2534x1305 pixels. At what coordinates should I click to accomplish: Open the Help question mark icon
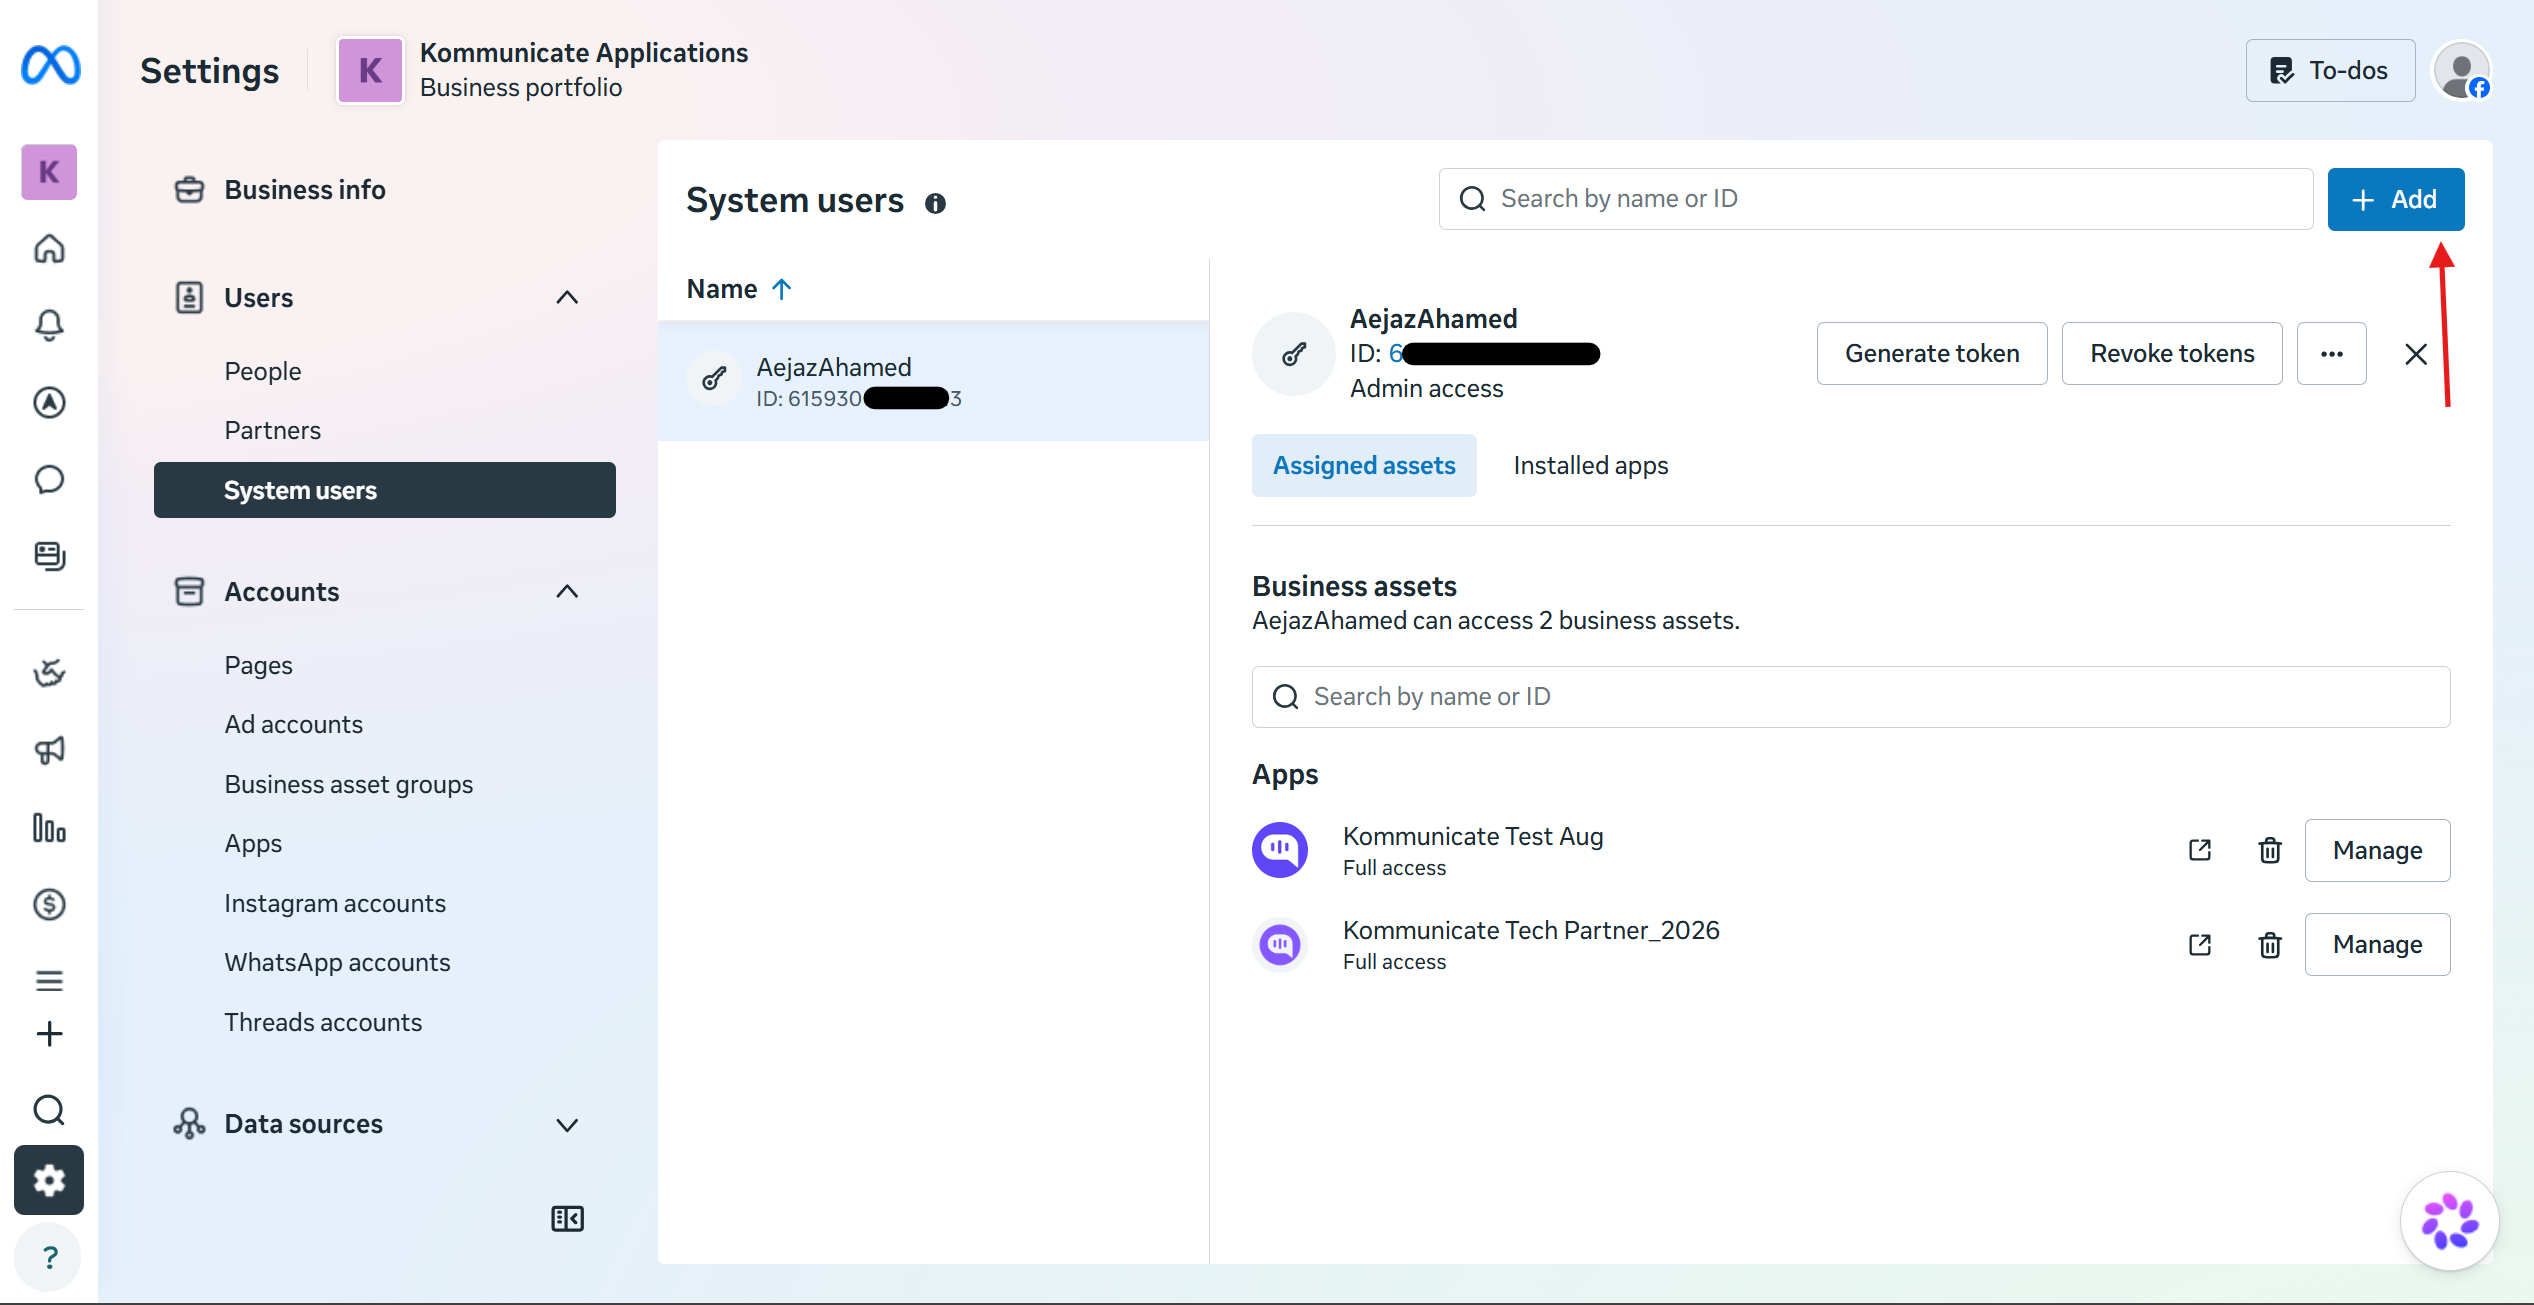click(x=49, y=1257)
